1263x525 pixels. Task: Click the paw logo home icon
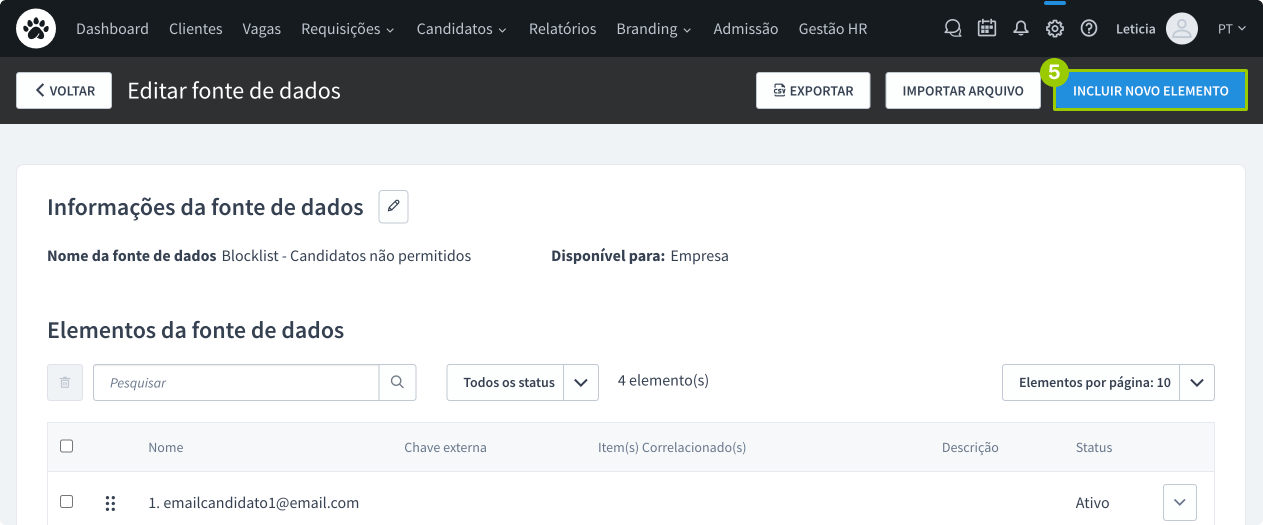[x=36, y=29]
